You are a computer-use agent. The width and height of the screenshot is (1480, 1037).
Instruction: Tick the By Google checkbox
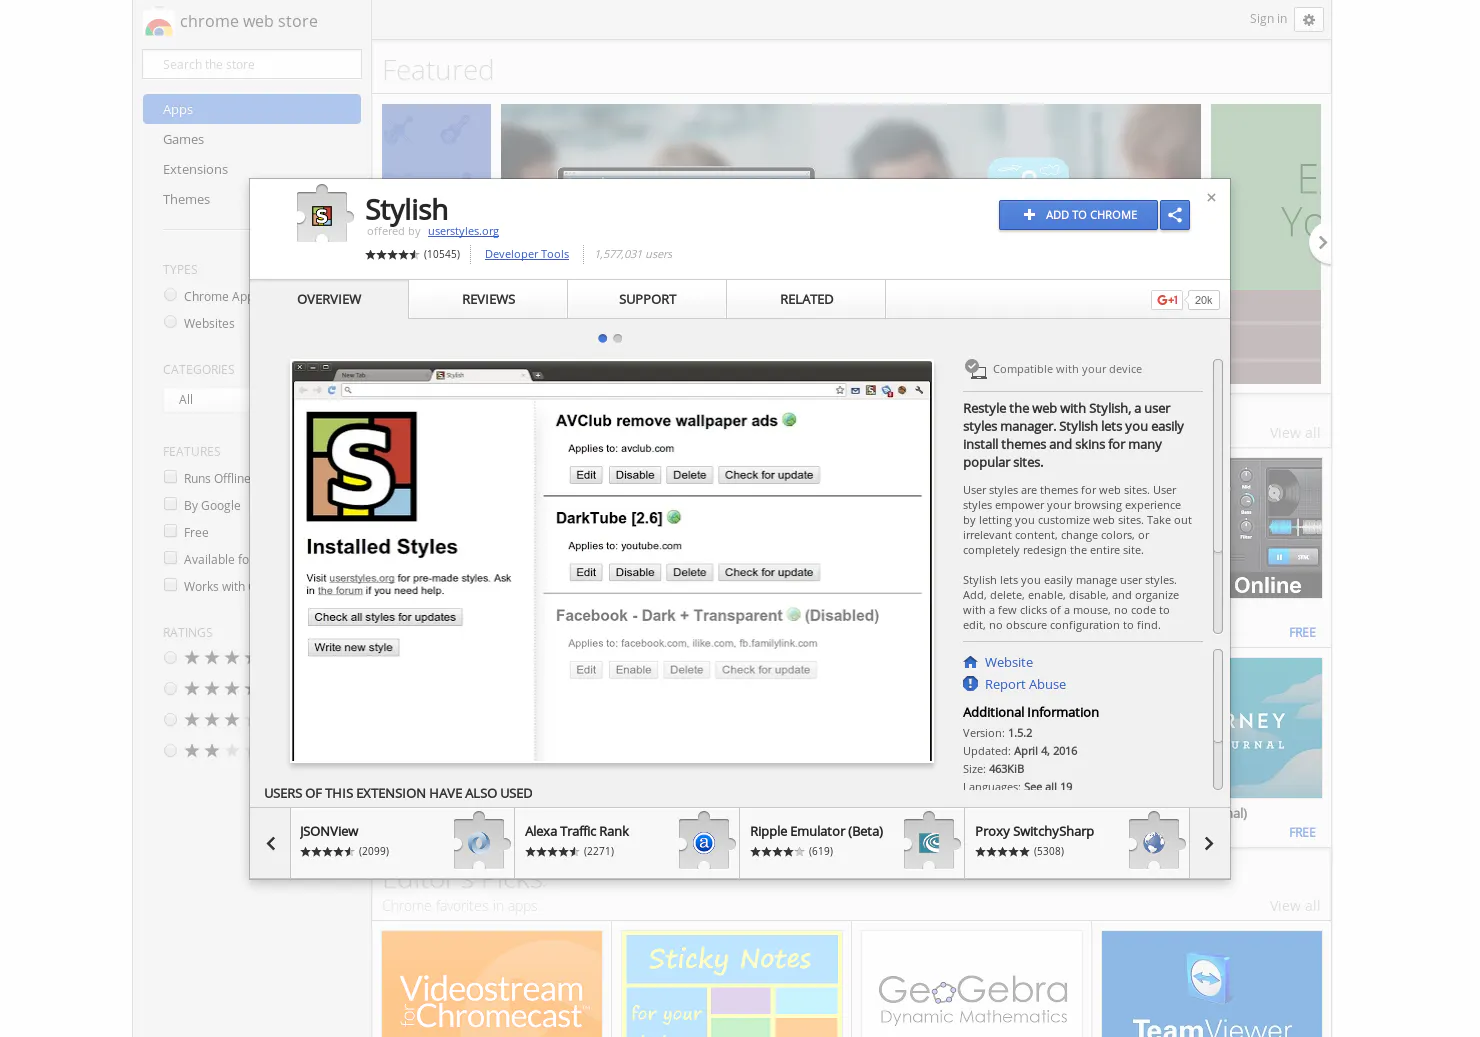click(171, 505)
